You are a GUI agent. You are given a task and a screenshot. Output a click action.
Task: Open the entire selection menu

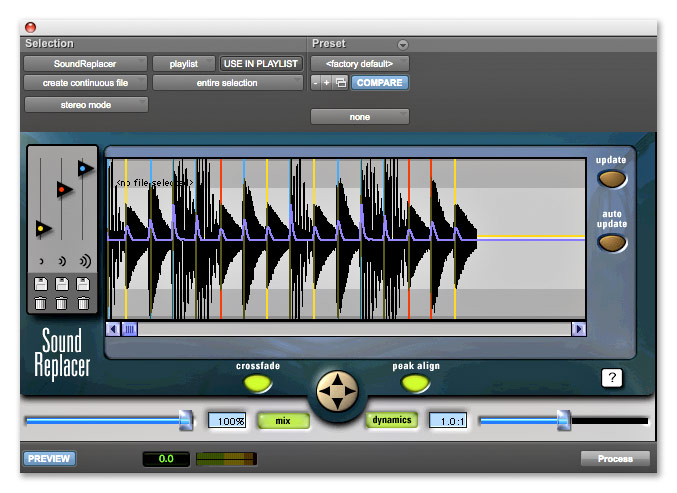(226, 83)
